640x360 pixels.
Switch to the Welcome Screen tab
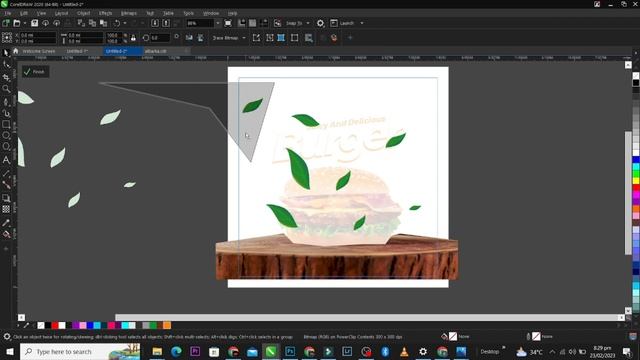(39, 51)
